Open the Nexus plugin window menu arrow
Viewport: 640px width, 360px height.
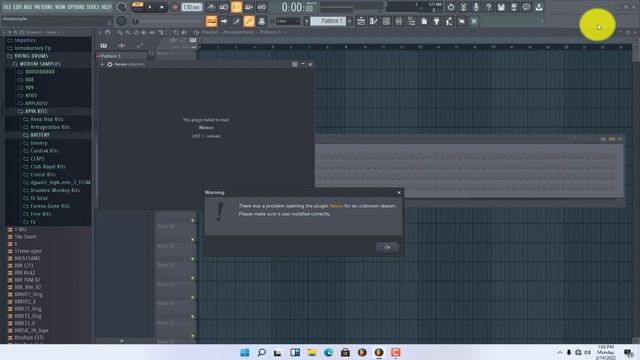pyautogui.click(x=102, y=64)
